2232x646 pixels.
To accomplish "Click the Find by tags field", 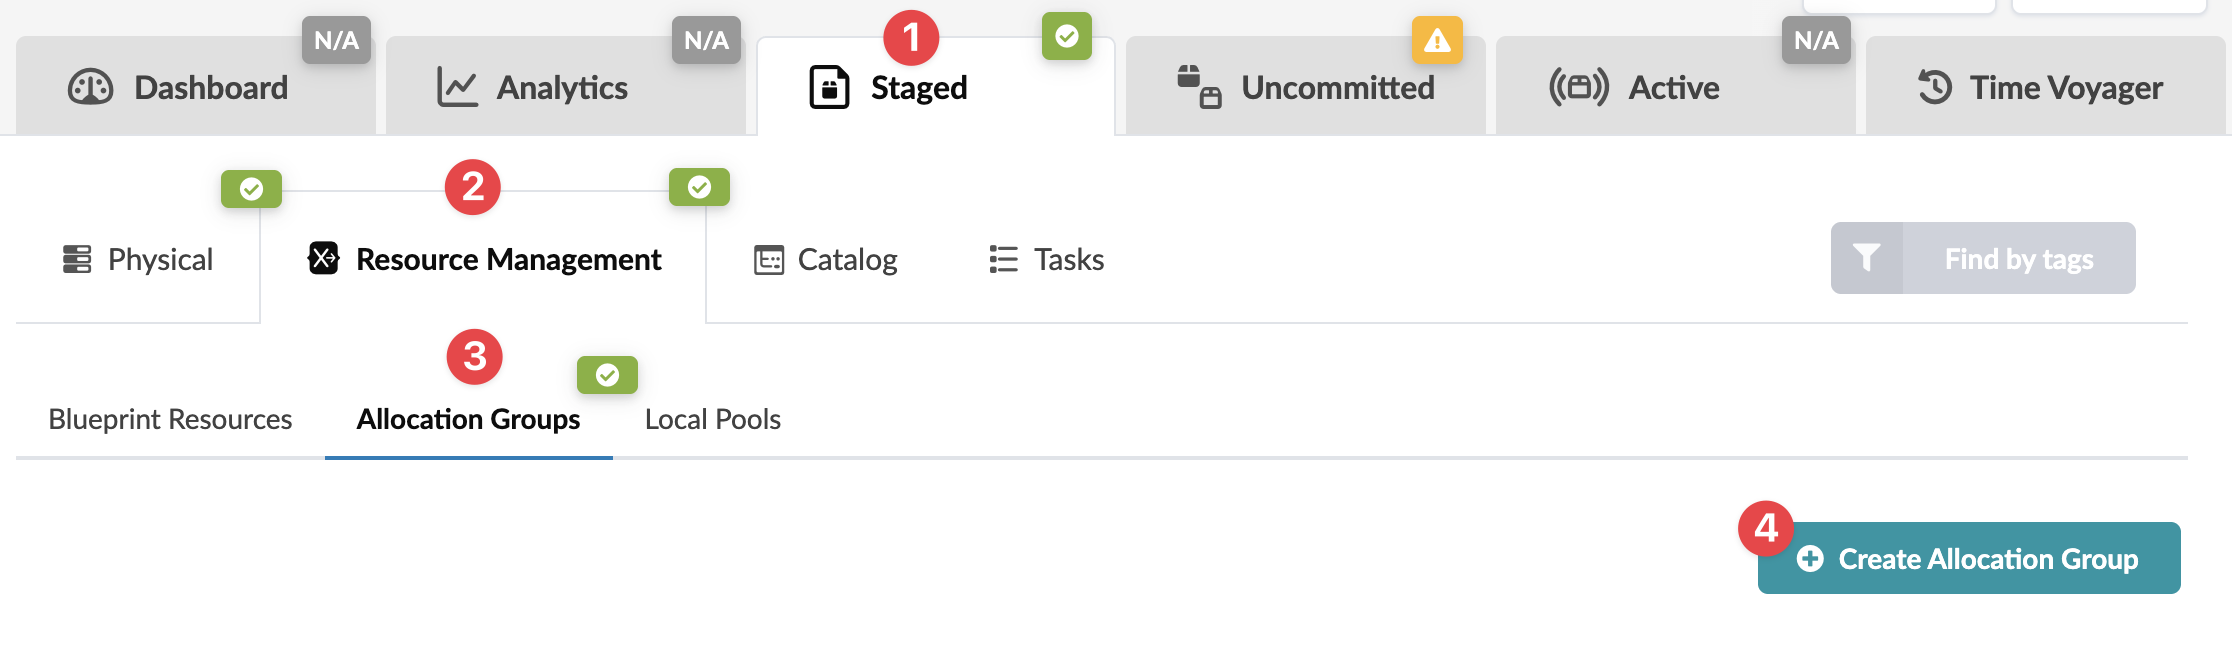I will point(2018,259).
